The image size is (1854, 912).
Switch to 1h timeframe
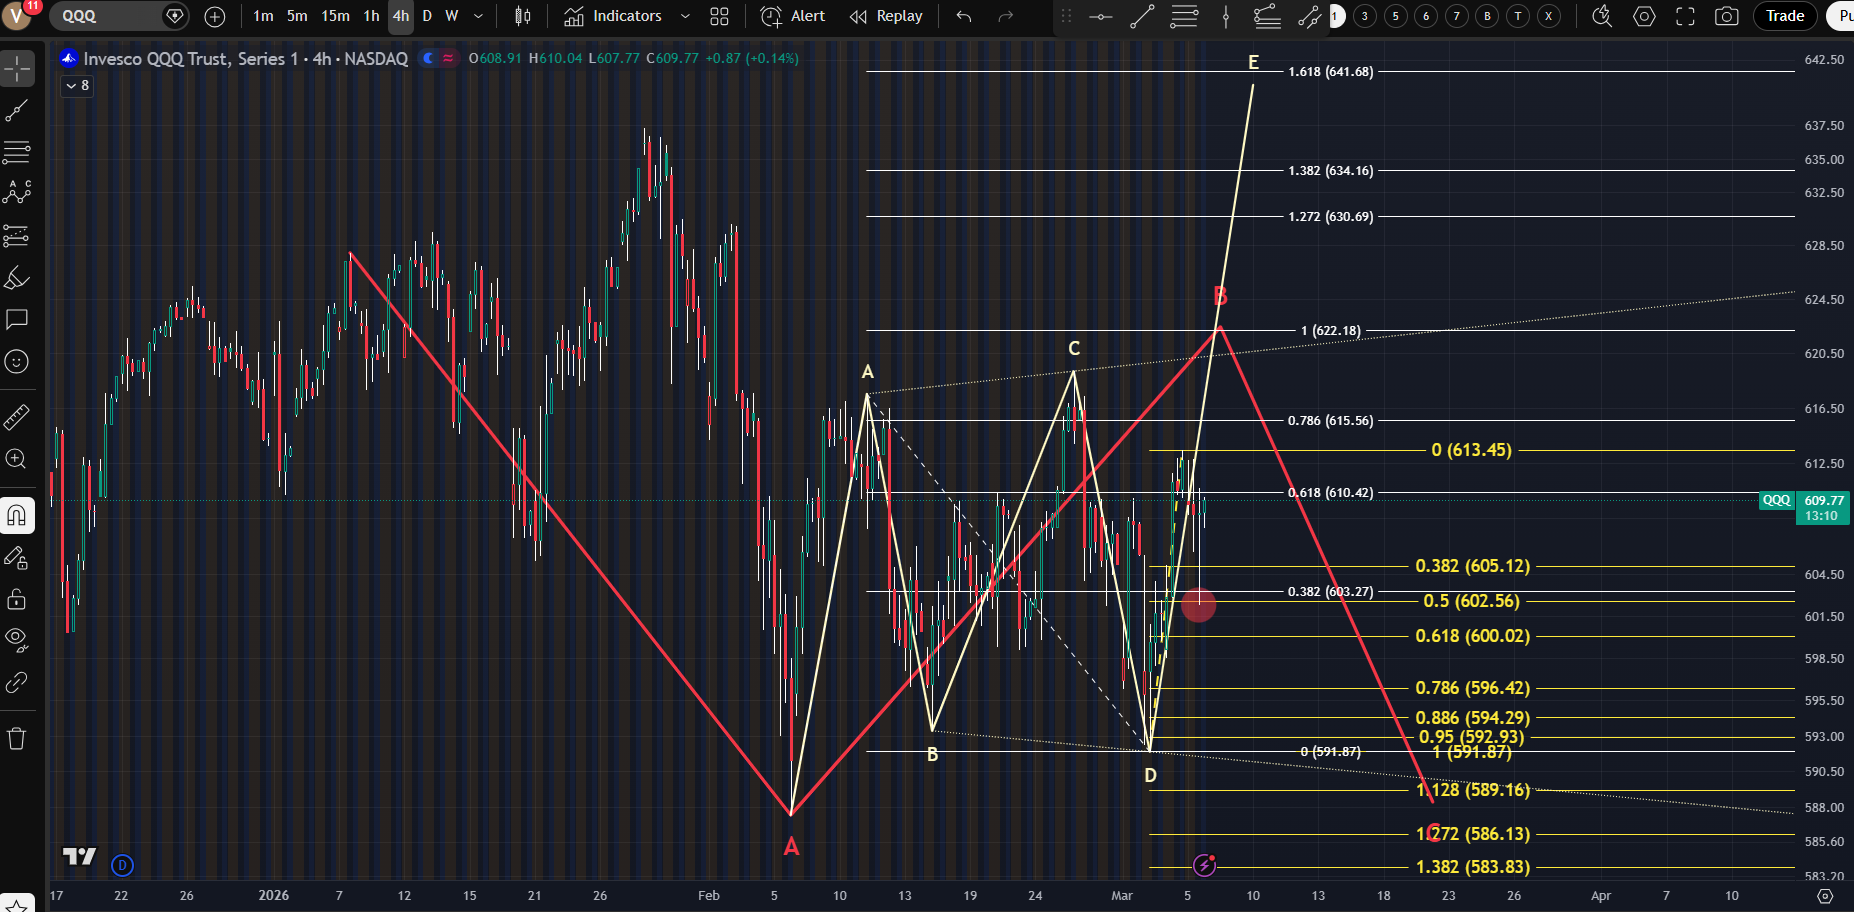[x=371, y=16]
